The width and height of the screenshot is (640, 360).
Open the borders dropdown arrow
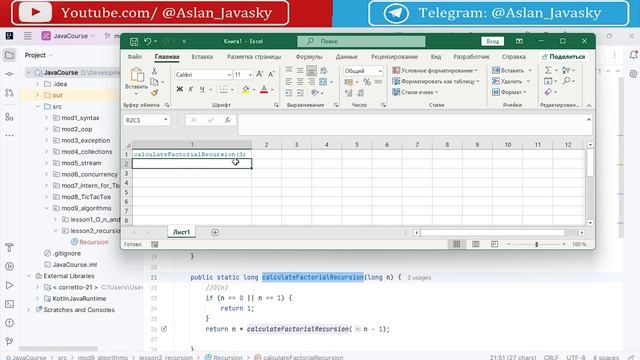232,90
